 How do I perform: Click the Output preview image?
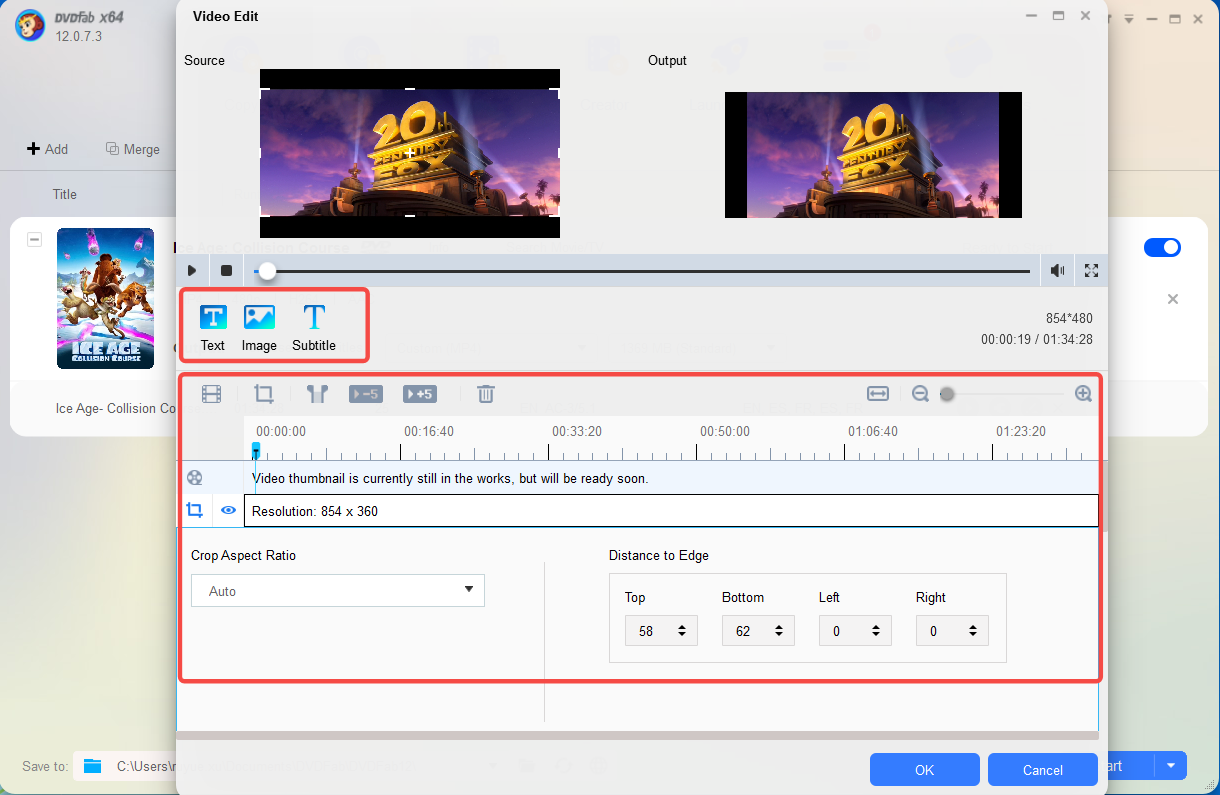pos(873,155)
